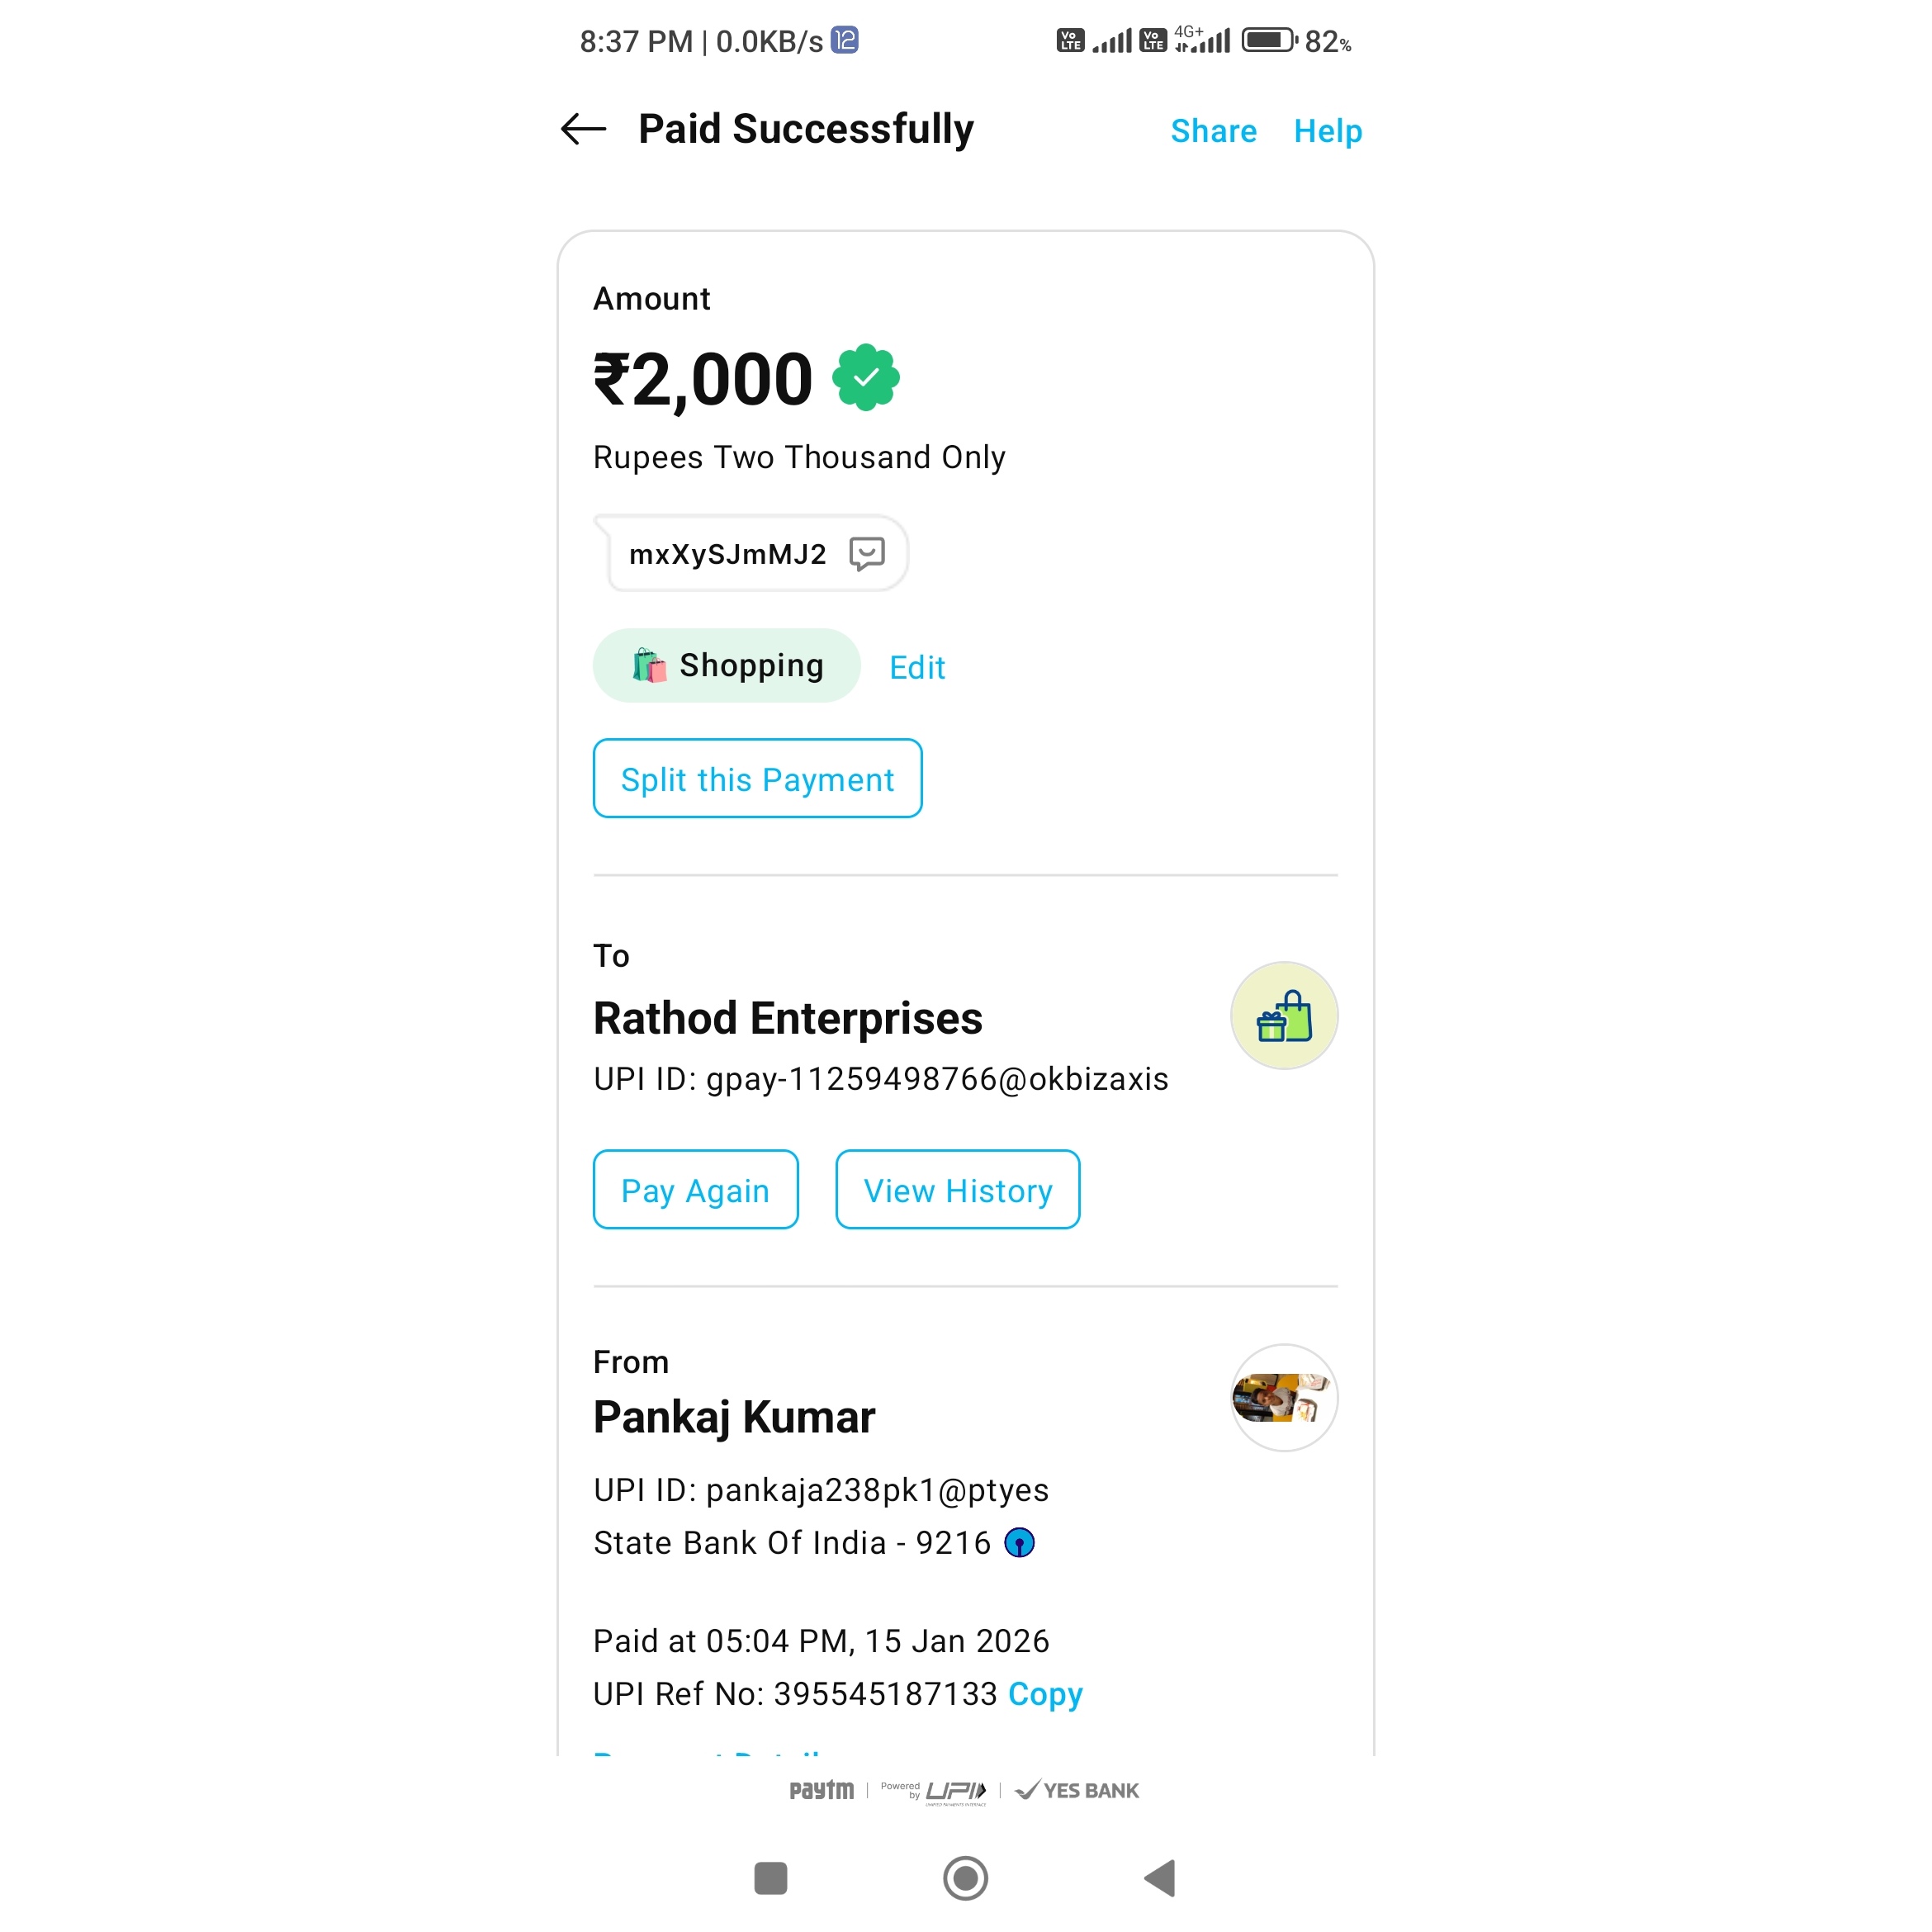Click the green verified checkmark badge
The image size is (1932, 1932).
(x=866, y=378)
